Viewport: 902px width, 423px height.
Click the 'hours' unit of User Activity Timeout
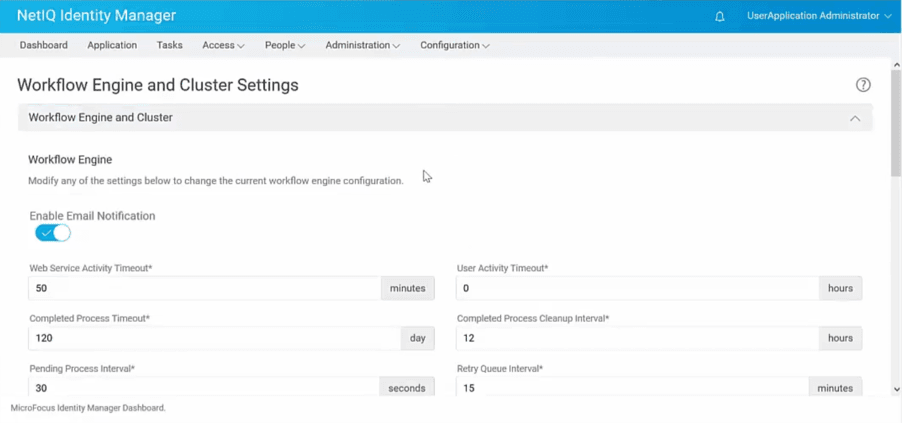point(840,288)
